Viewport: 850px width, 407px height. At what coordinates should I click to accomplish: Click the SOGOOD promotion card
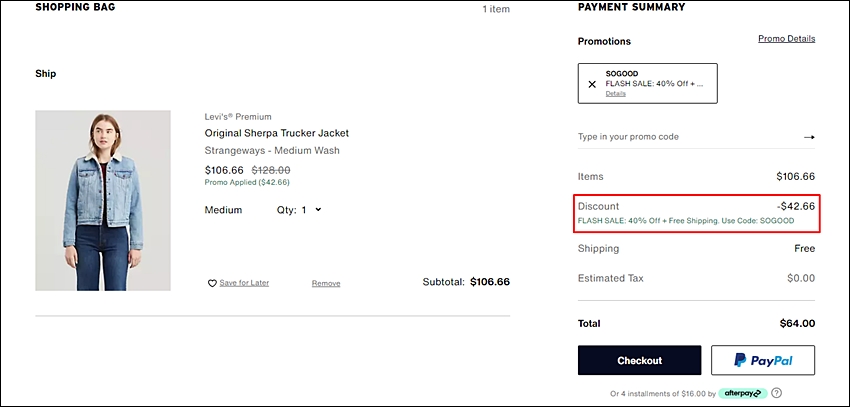[x=648, y=83]
